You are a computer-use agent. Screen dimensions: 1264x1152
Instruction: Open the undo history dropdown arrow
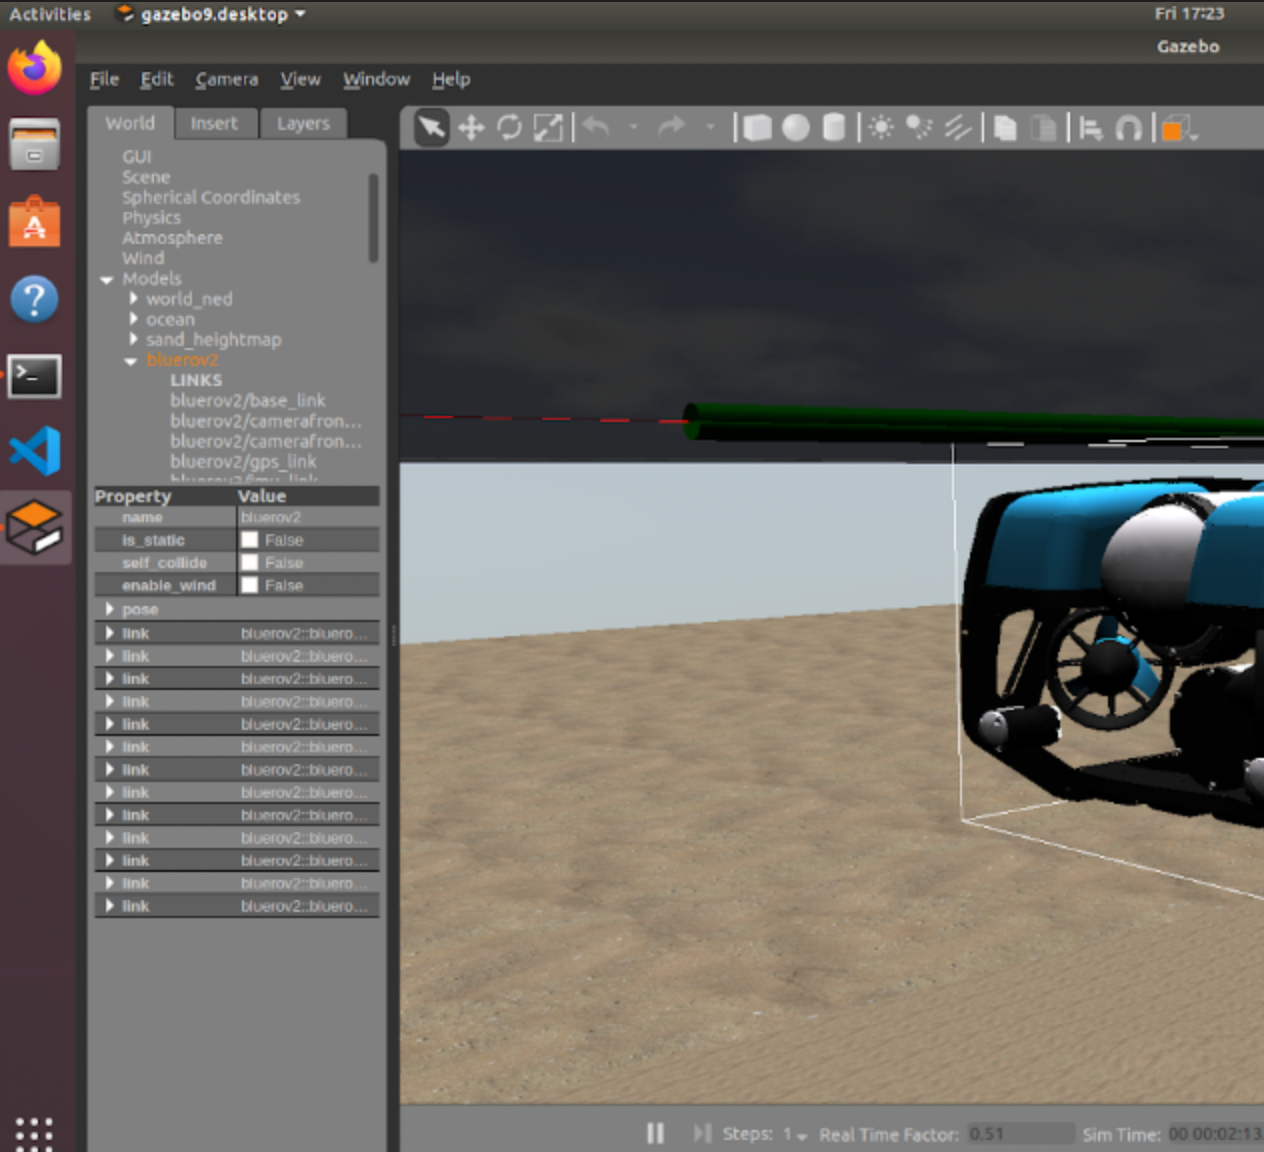pyautogui.click(x=633, y=128)
